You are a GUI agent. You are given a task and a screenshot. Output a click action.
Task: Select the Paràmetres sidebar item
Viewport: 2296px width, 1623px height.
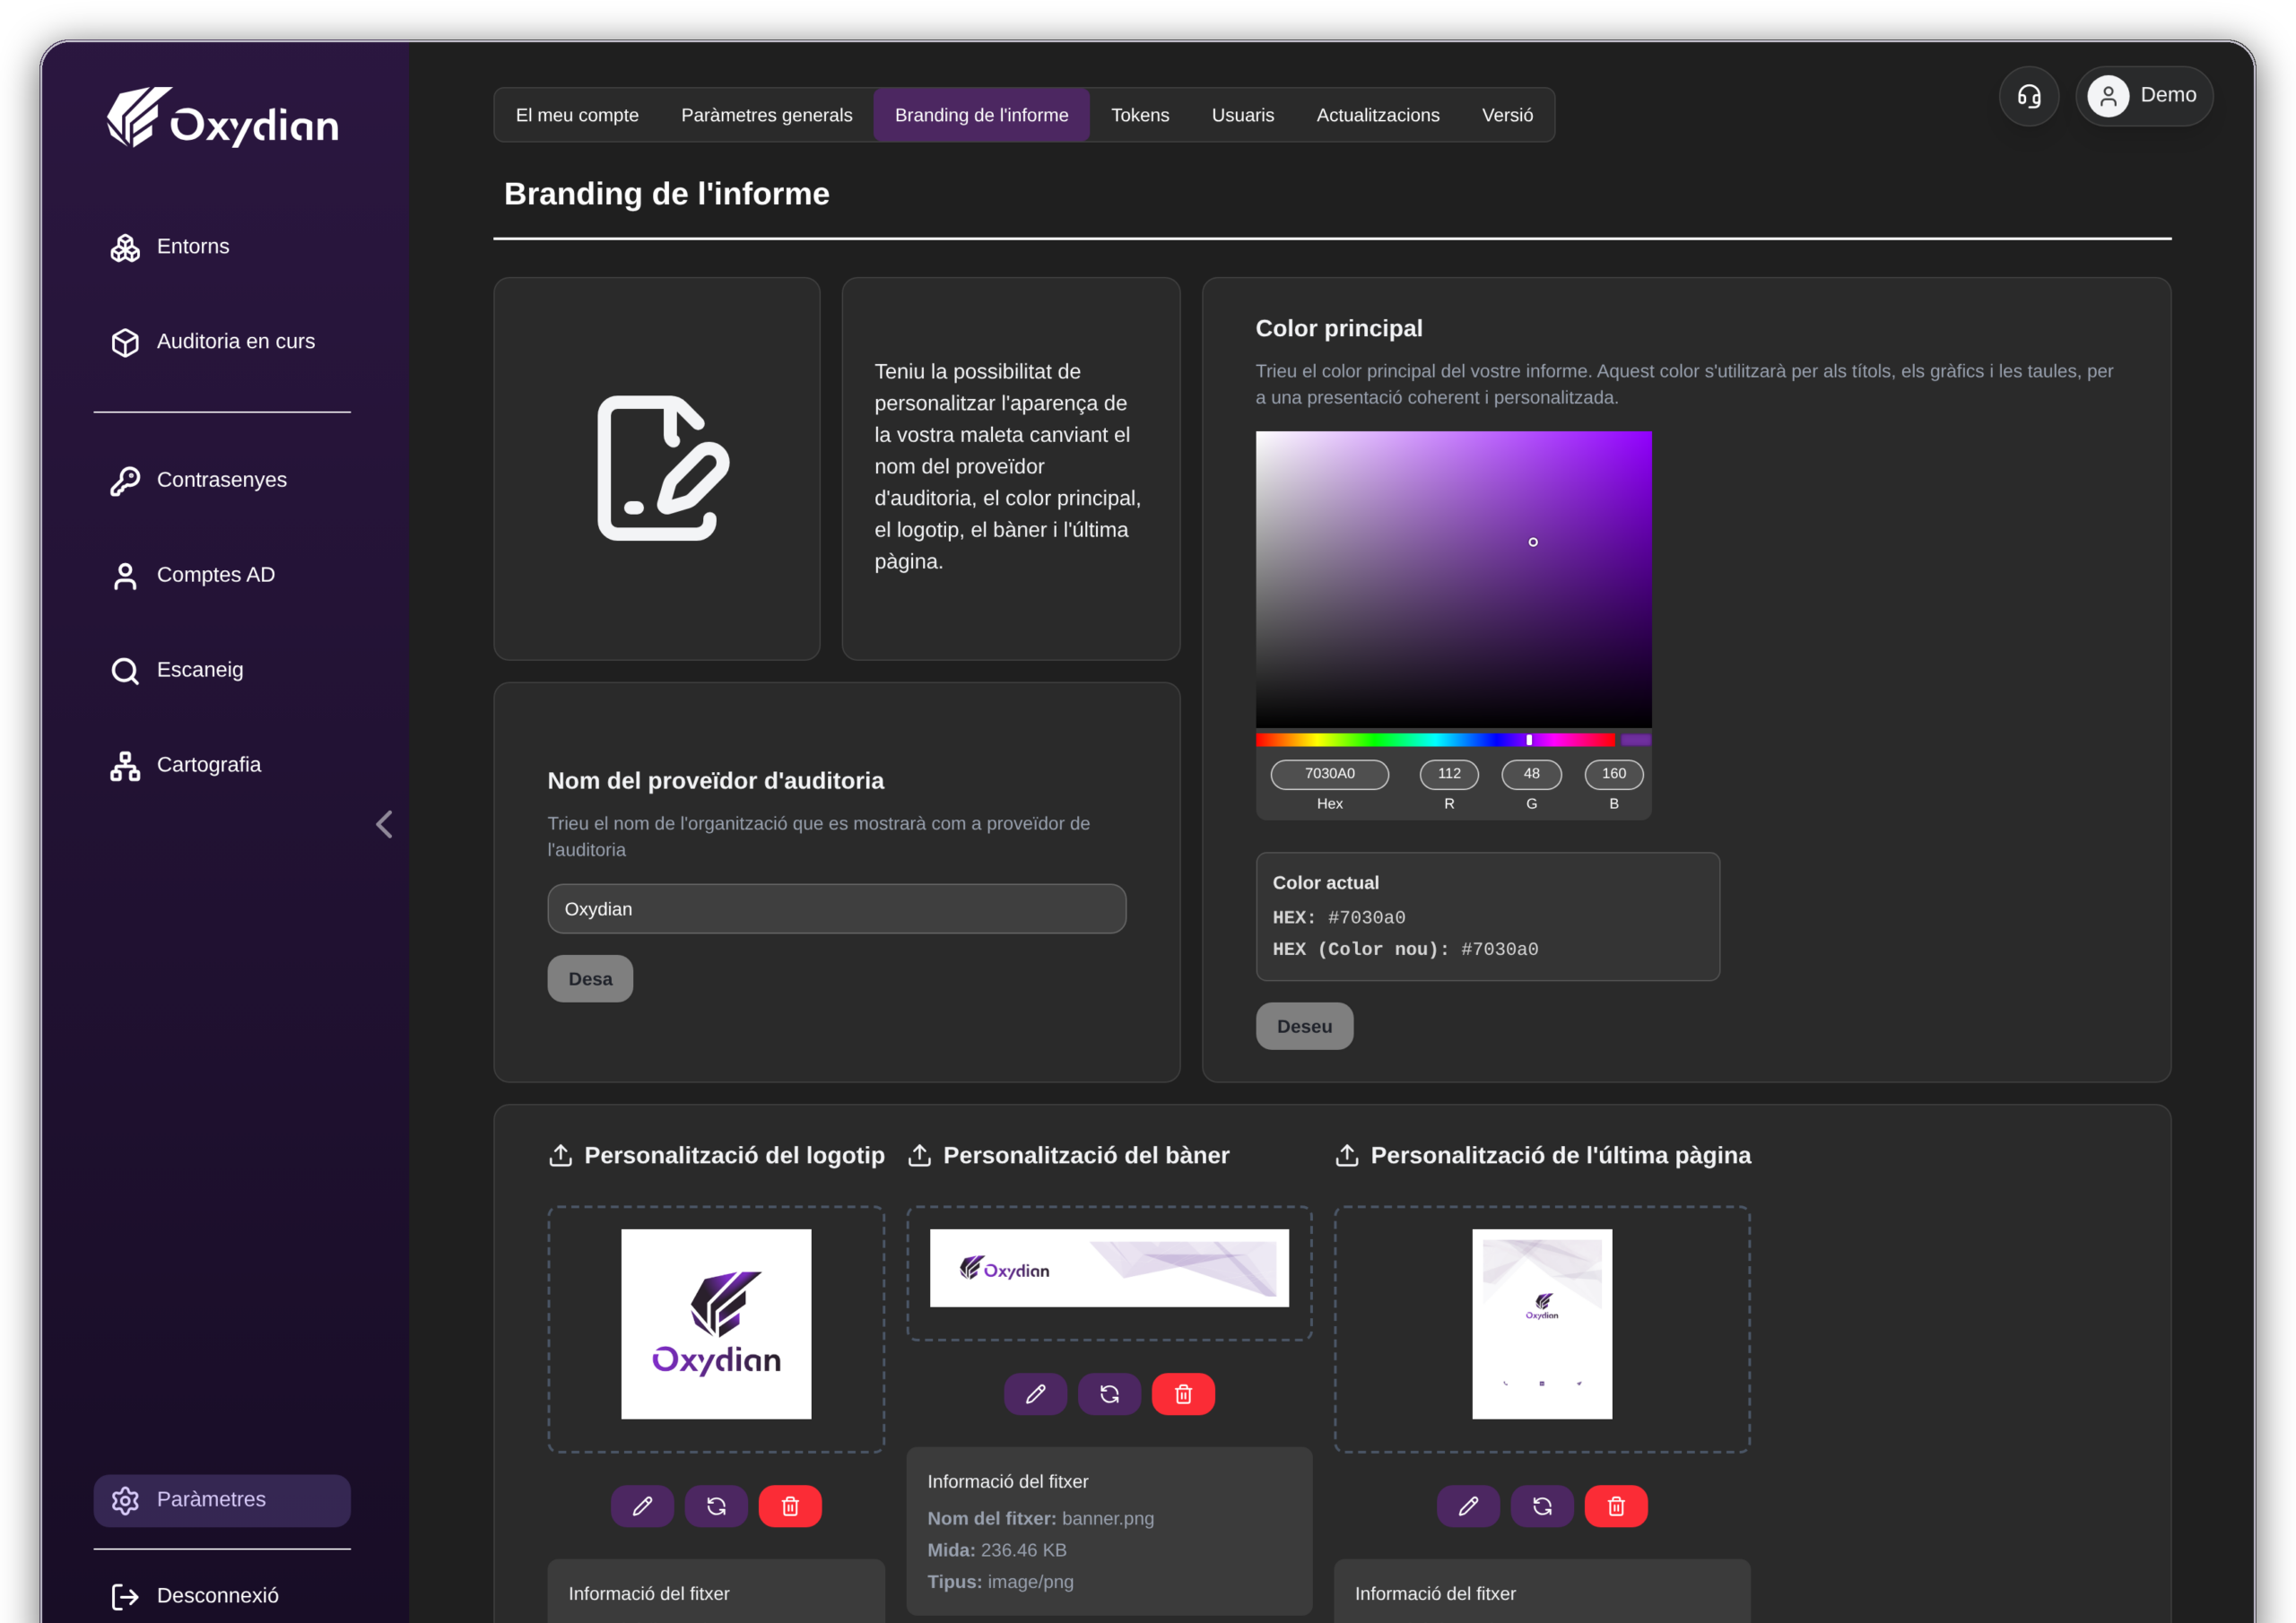point(222,1500)
